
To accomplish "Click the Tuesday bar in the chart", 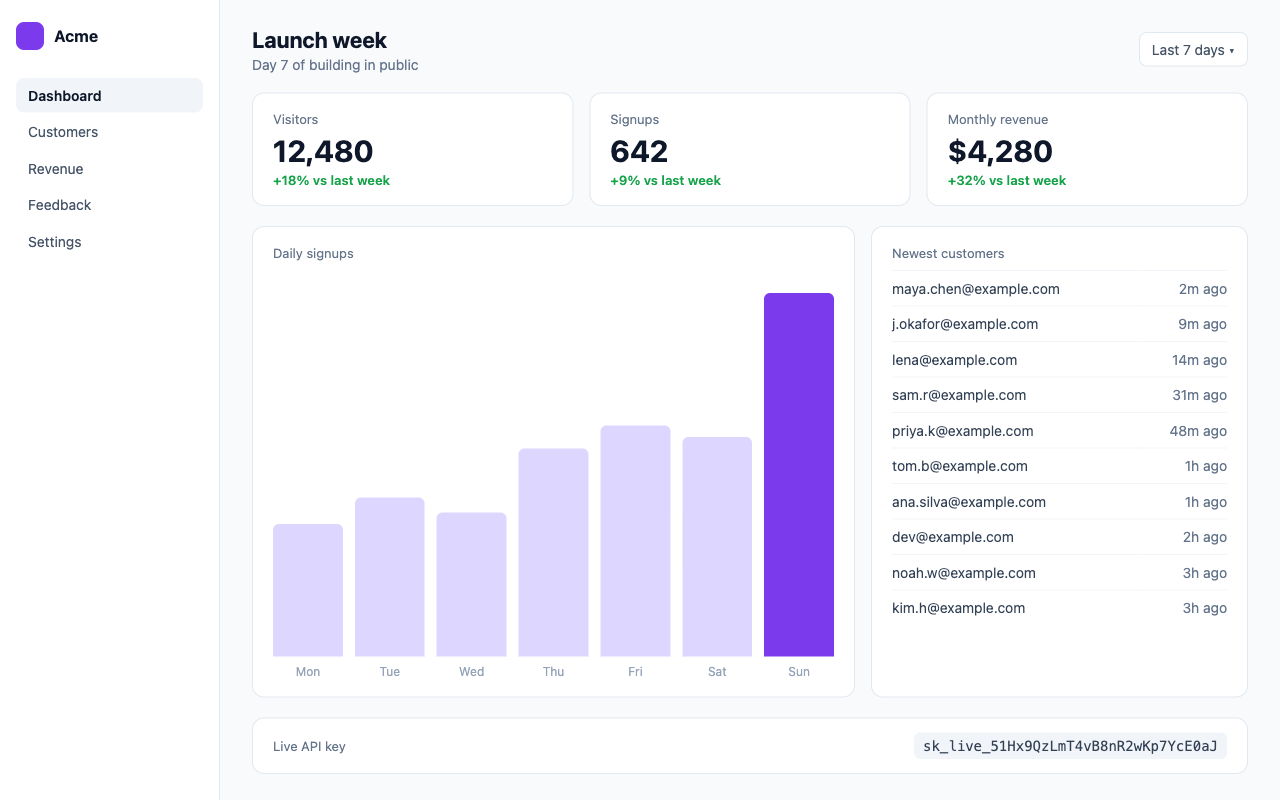I will click(x=390, y=577).
